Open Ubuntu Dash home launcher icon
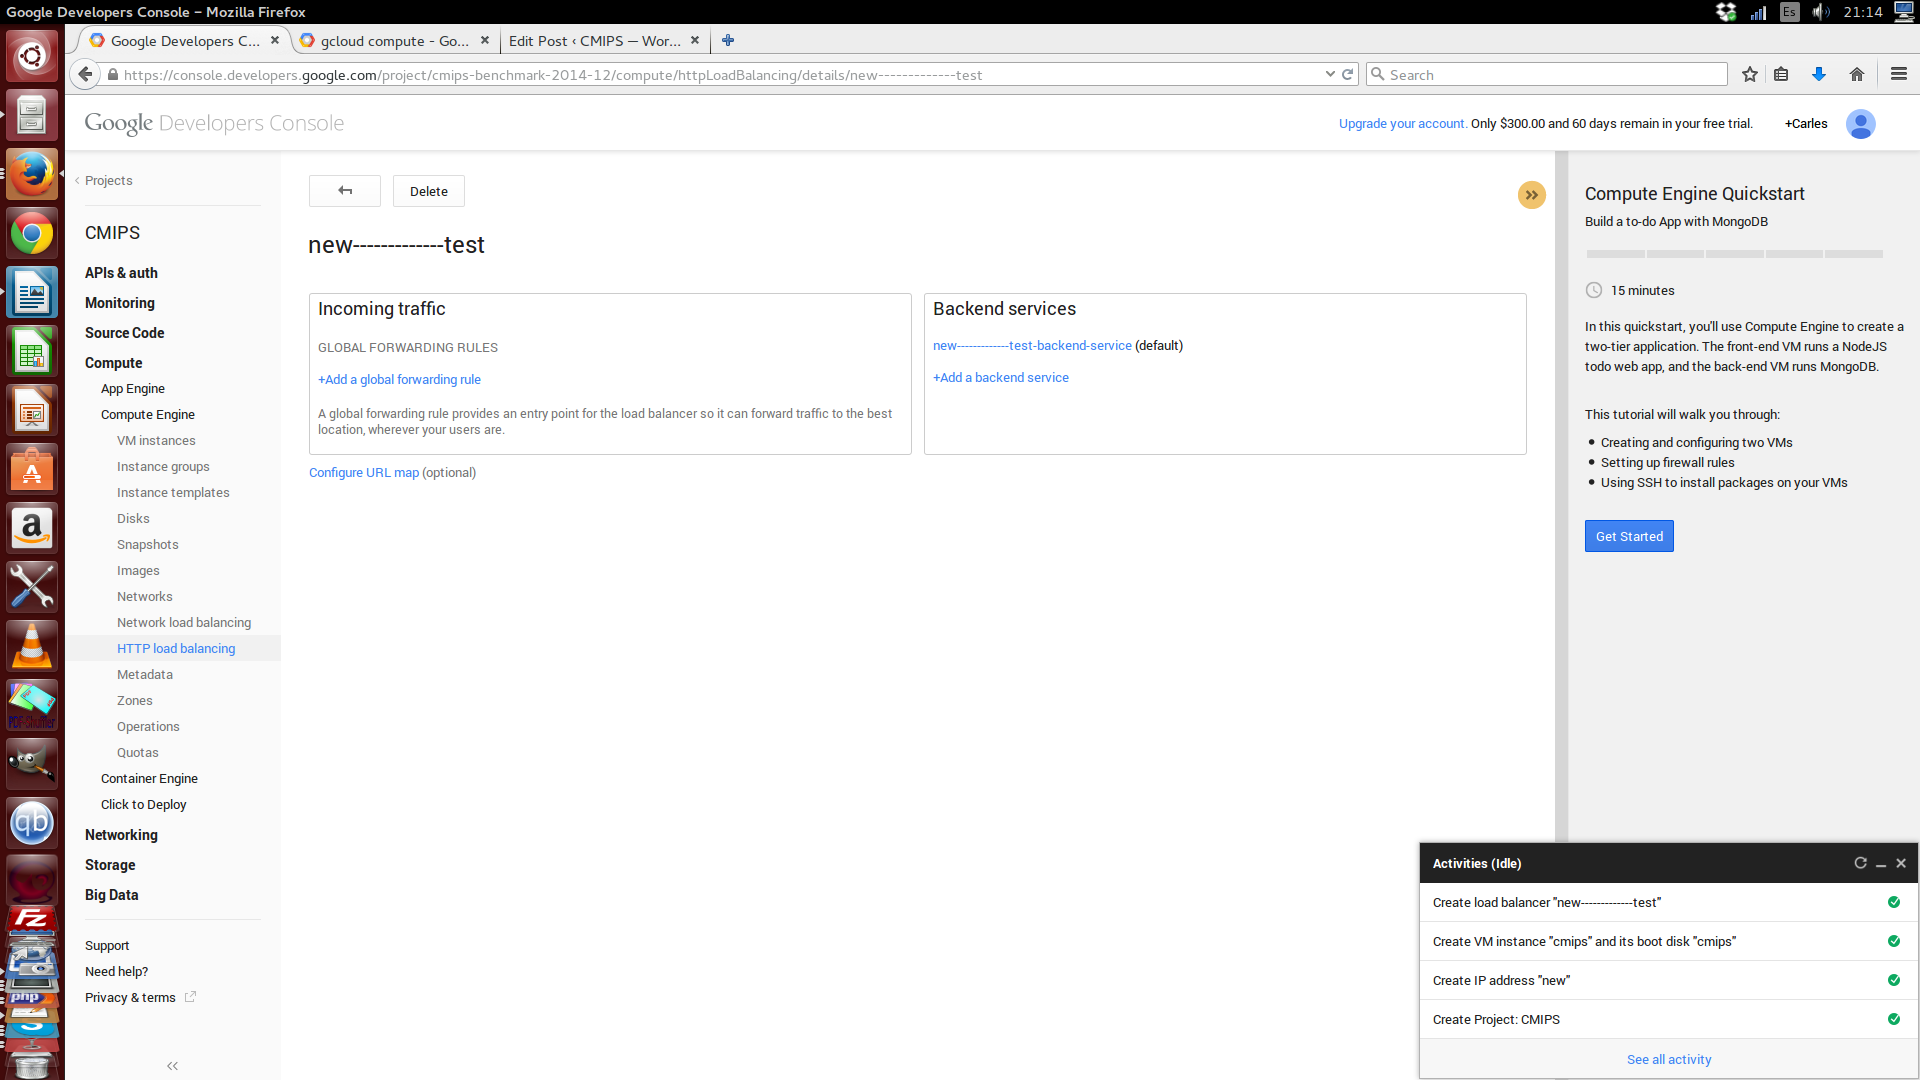 coord(32,55)
